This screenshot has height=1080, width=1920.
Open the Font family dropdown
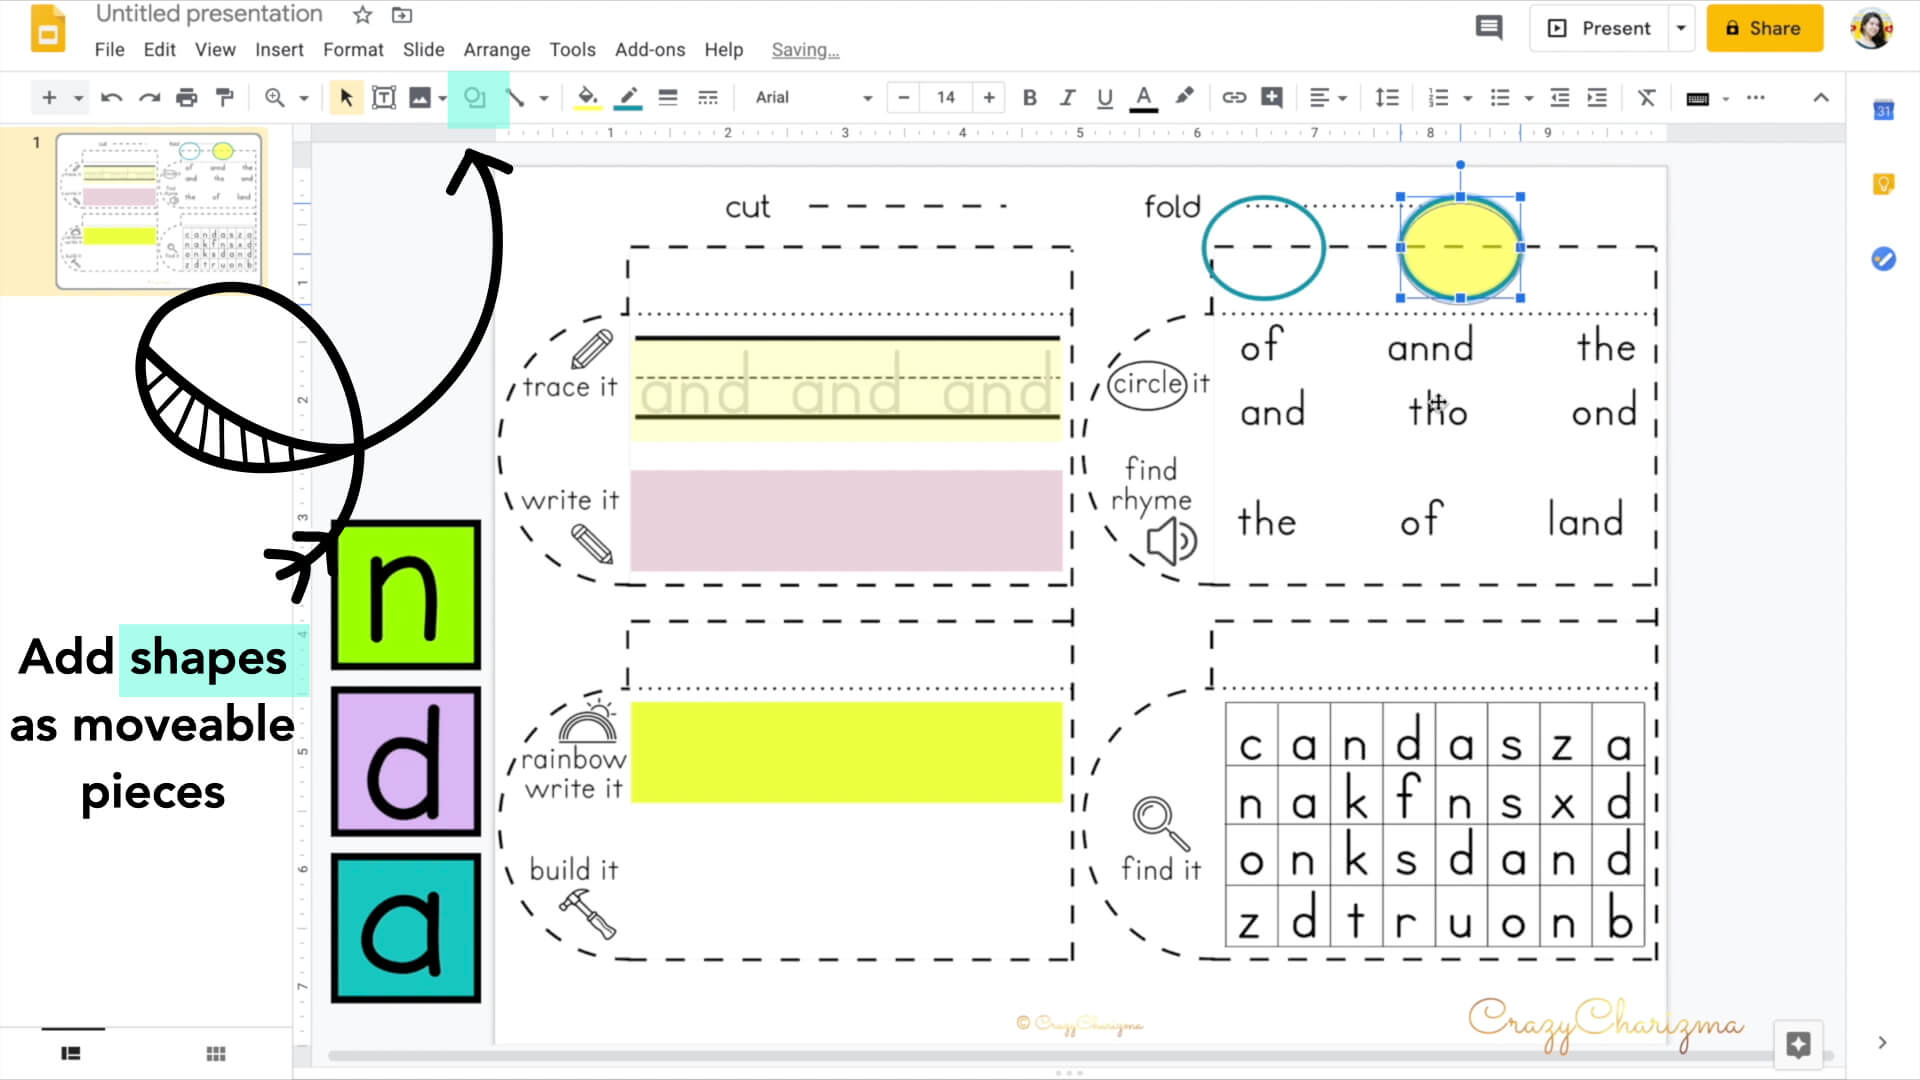812,96
